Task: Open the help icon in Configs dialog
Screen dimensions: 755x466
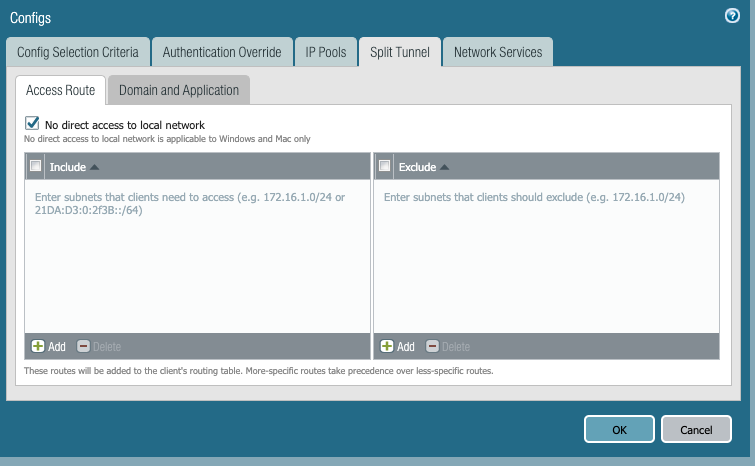Action: (732, 16)
